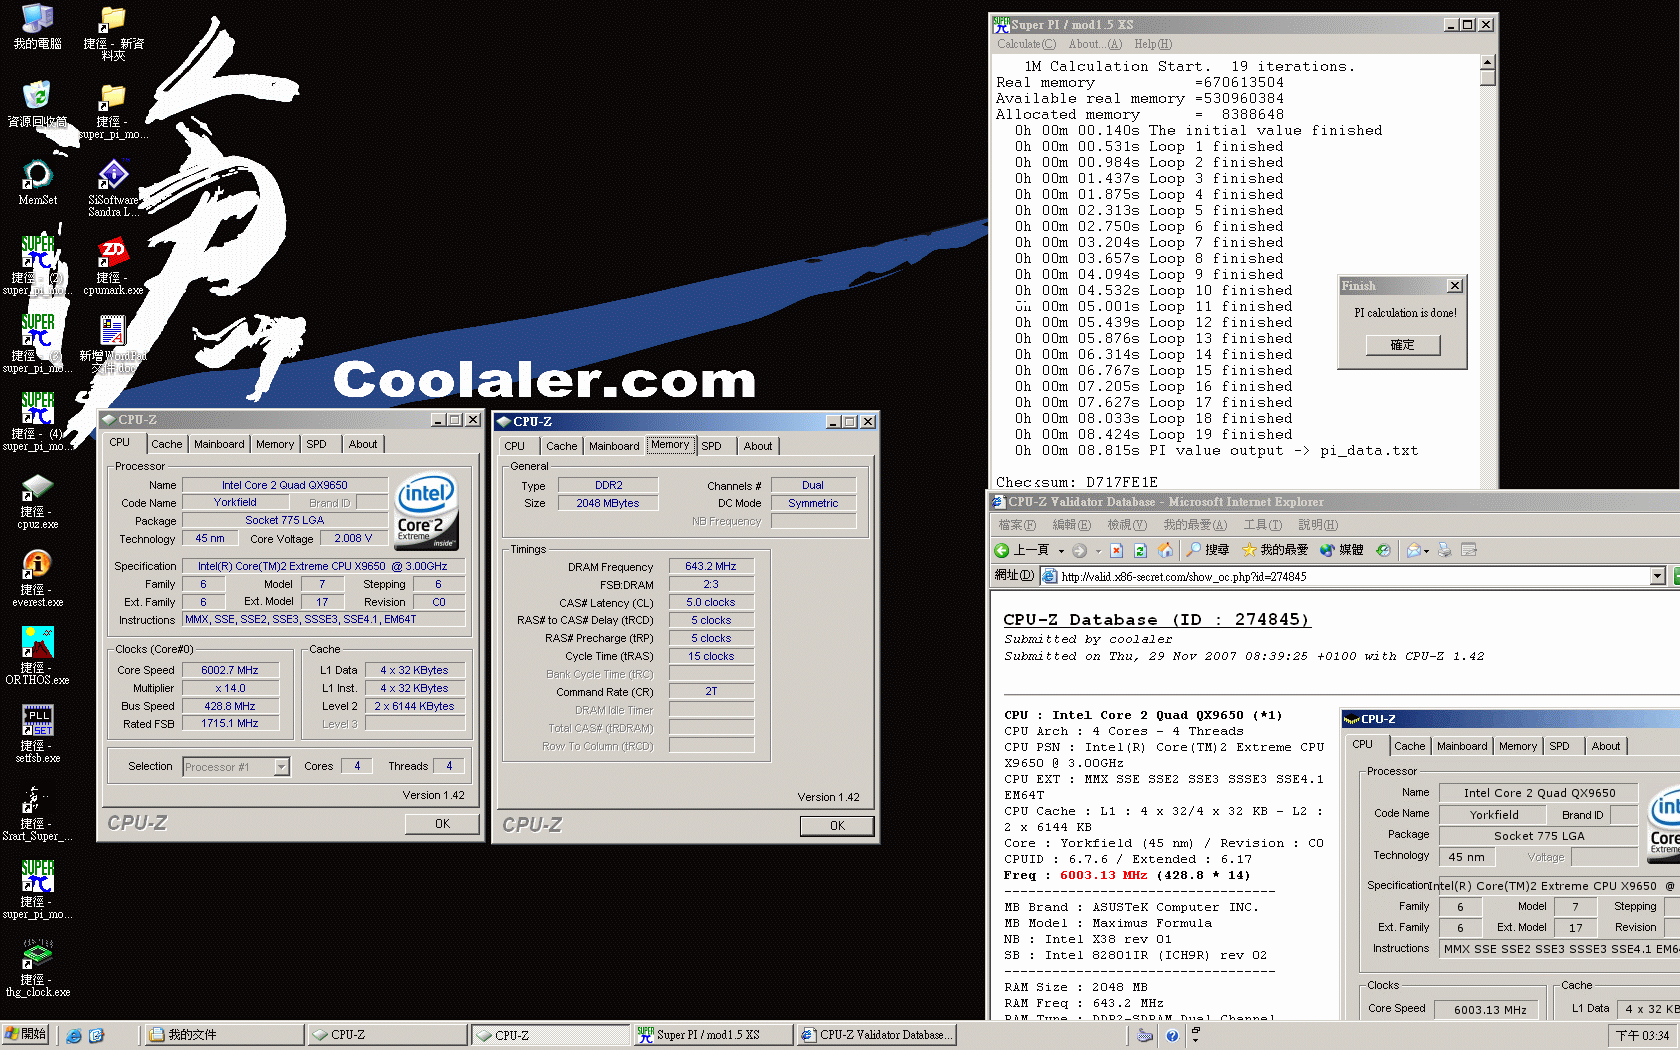1680x1050 pixels.
Task: Switch to Cache tab in left CPU-Z
Action: [167, 444]
